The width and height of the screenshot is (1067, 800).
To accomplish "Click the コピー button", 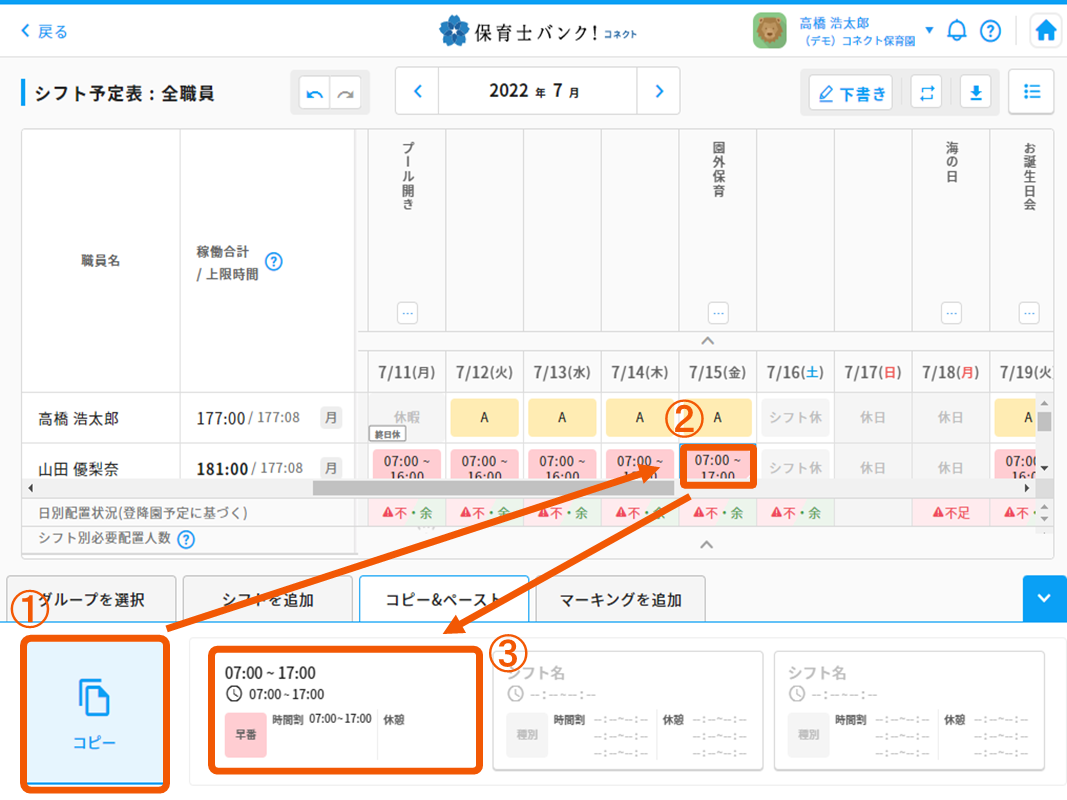I will pyautogui.click(x=94, y=712).
